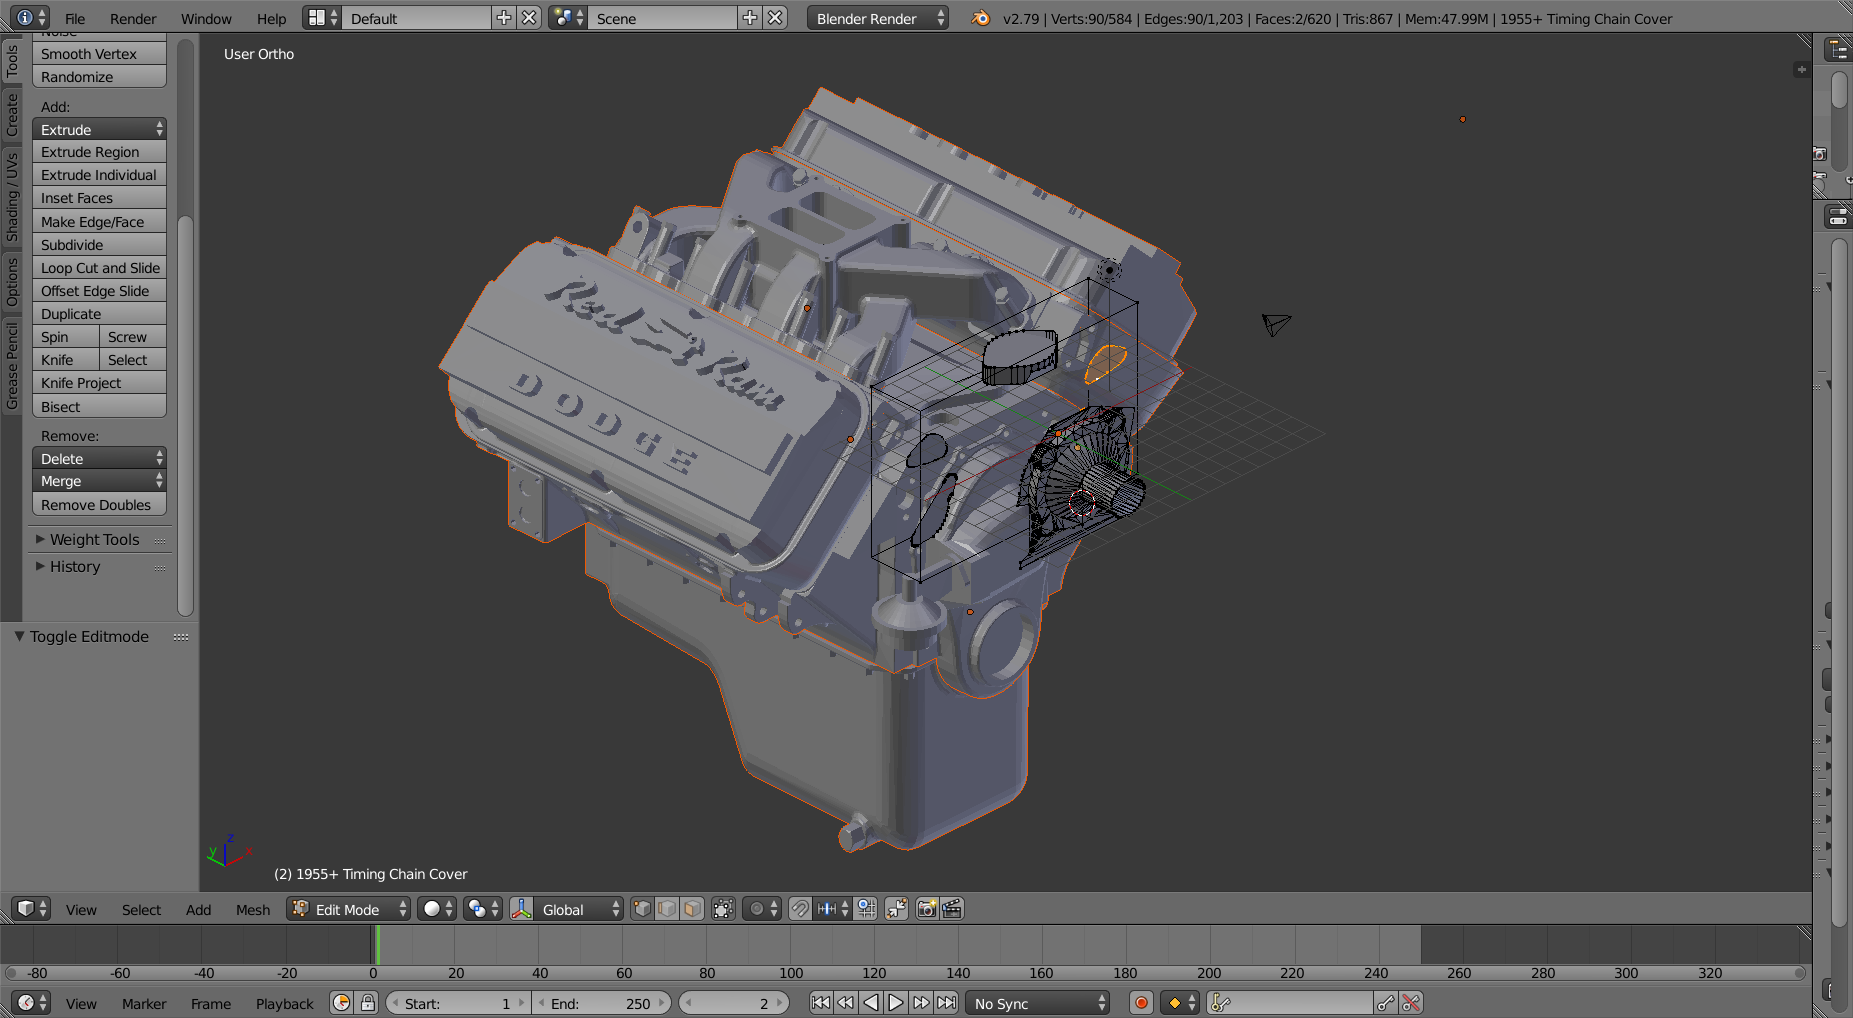Open the Merge dropdown menu
This screenshot has height=1018, width=1853.
coord(99,481)
